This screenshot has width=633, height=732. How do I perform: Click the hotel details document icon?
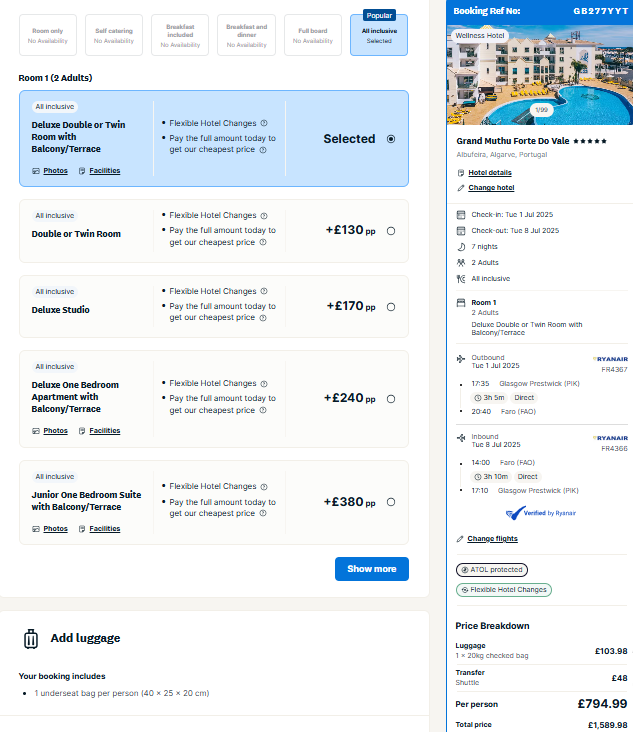point(461,173)
